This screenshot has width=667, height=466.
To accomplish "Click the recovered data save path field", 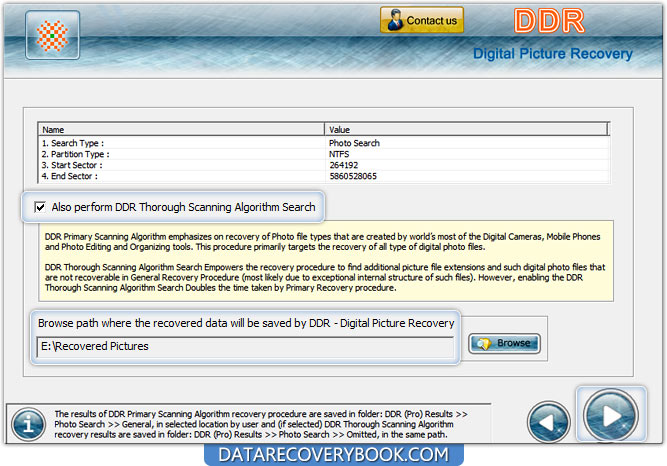I will click(x=245, y=347).
